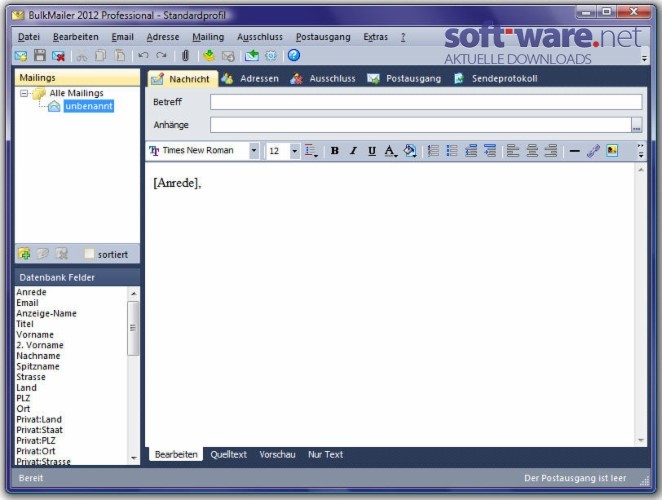Delete mailing with red X envelope icon
662x500 pixels.
click(58, 56)
